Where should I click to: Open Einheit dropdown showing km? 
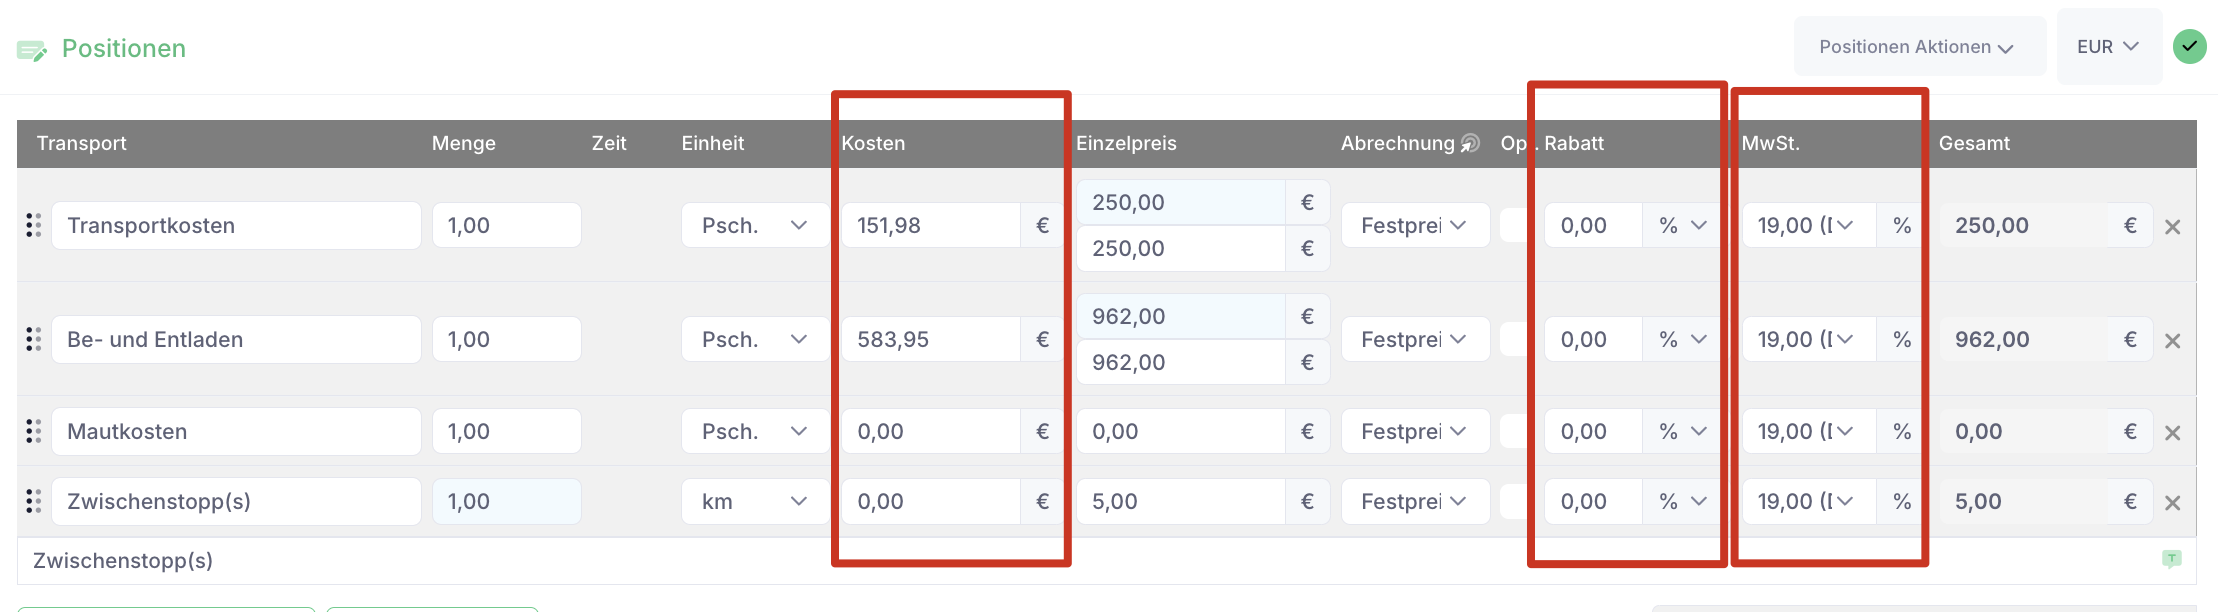[755, 502]
